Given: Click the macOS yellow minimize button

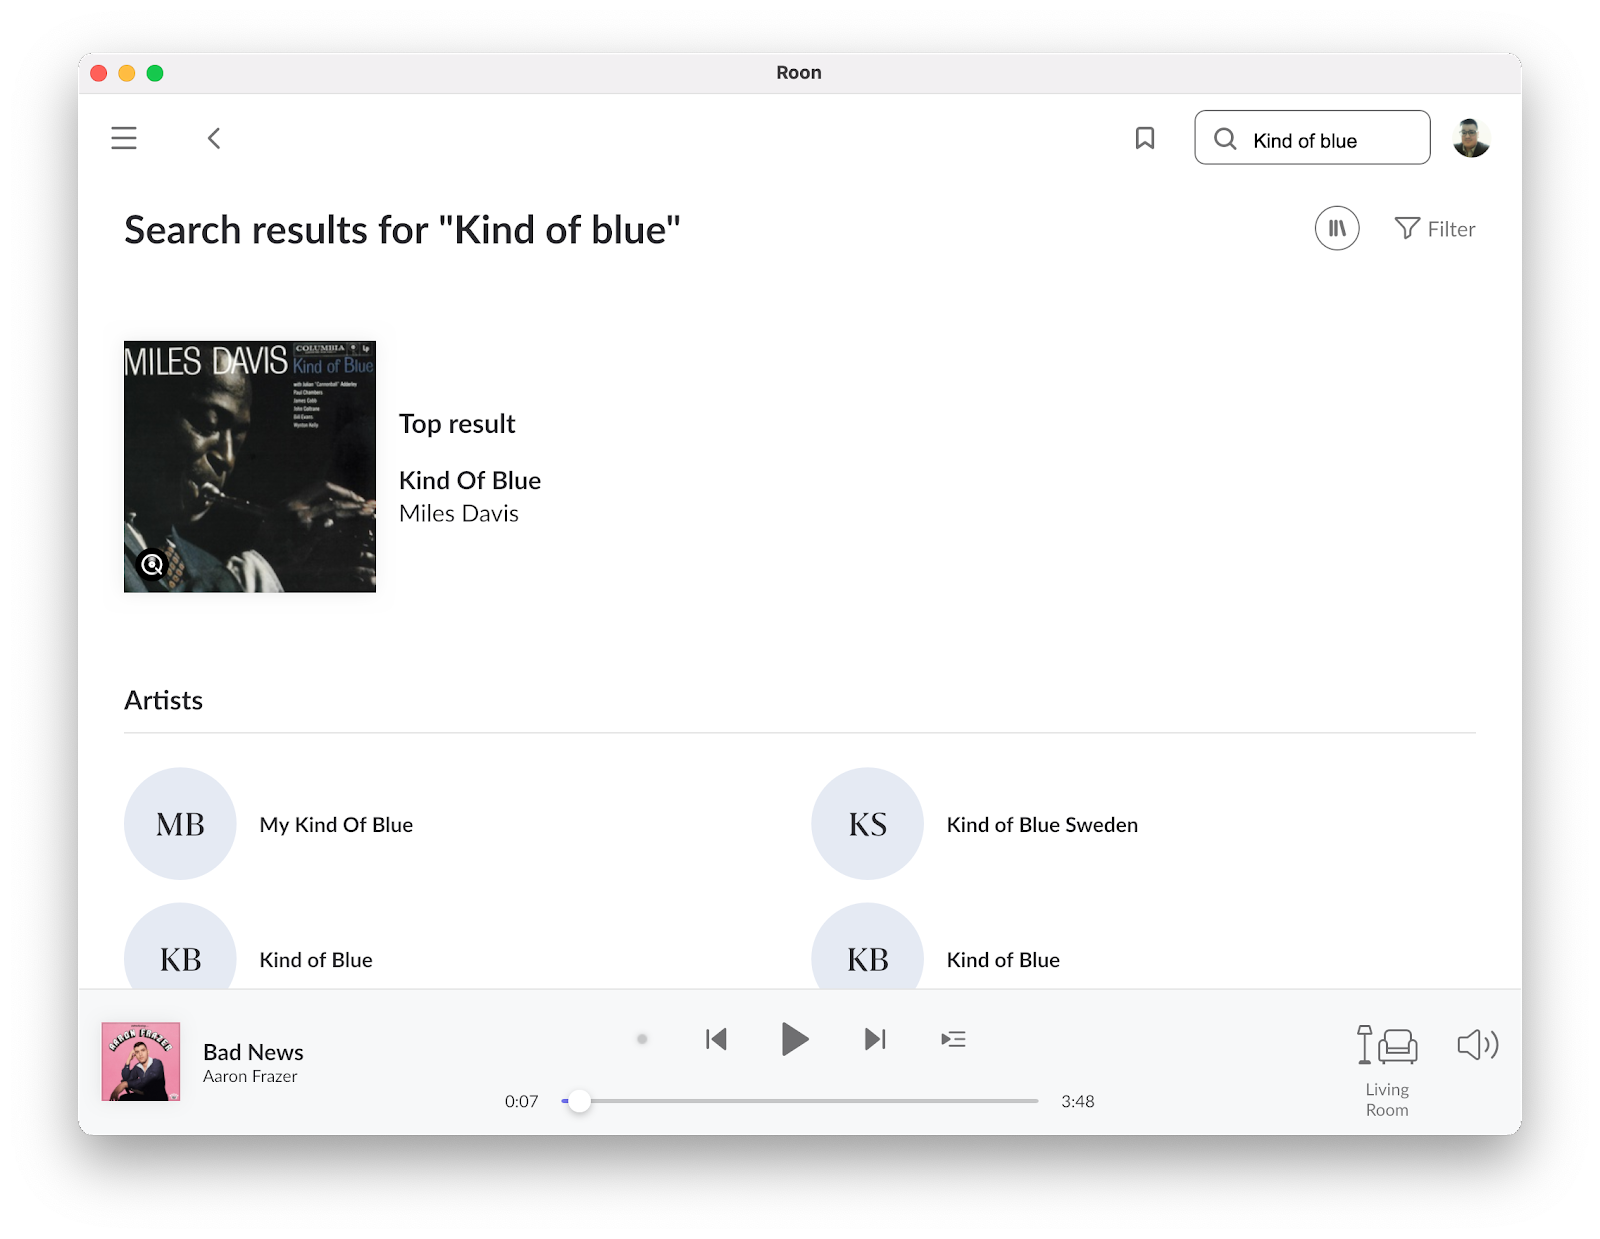Looking at the screenshot, I should (127, 73).
